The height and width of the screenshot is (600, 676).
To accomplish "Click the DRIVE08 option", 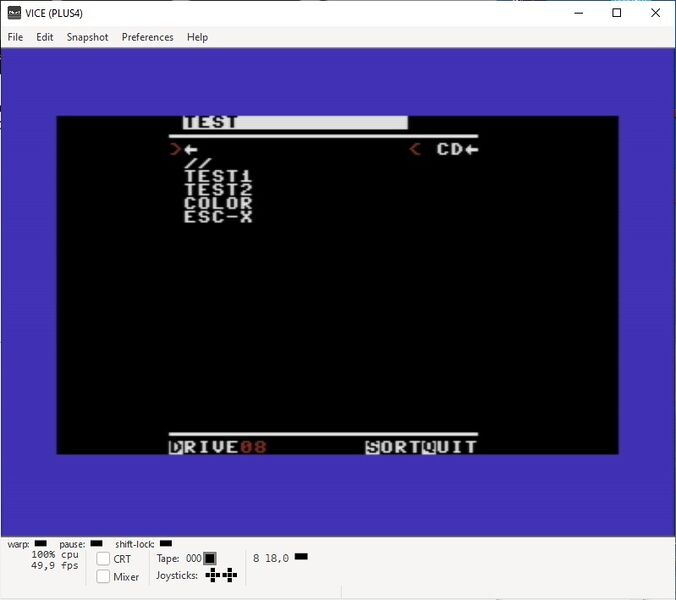I will pyautogui.click(x=217, y=447).
